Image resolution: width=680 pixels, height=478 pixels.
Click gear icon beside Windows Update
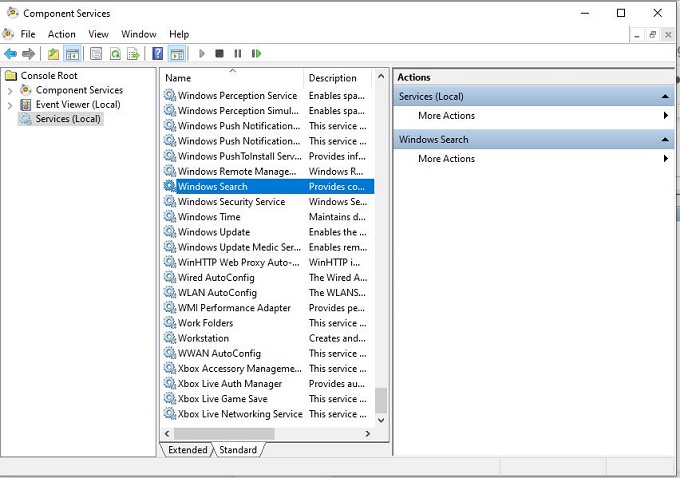(x=170, y=232)
